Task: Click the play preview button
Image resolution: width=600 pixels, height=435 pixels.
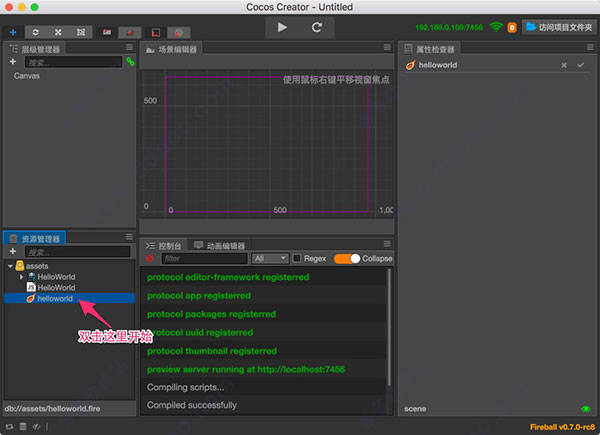Action: [280, 27]
